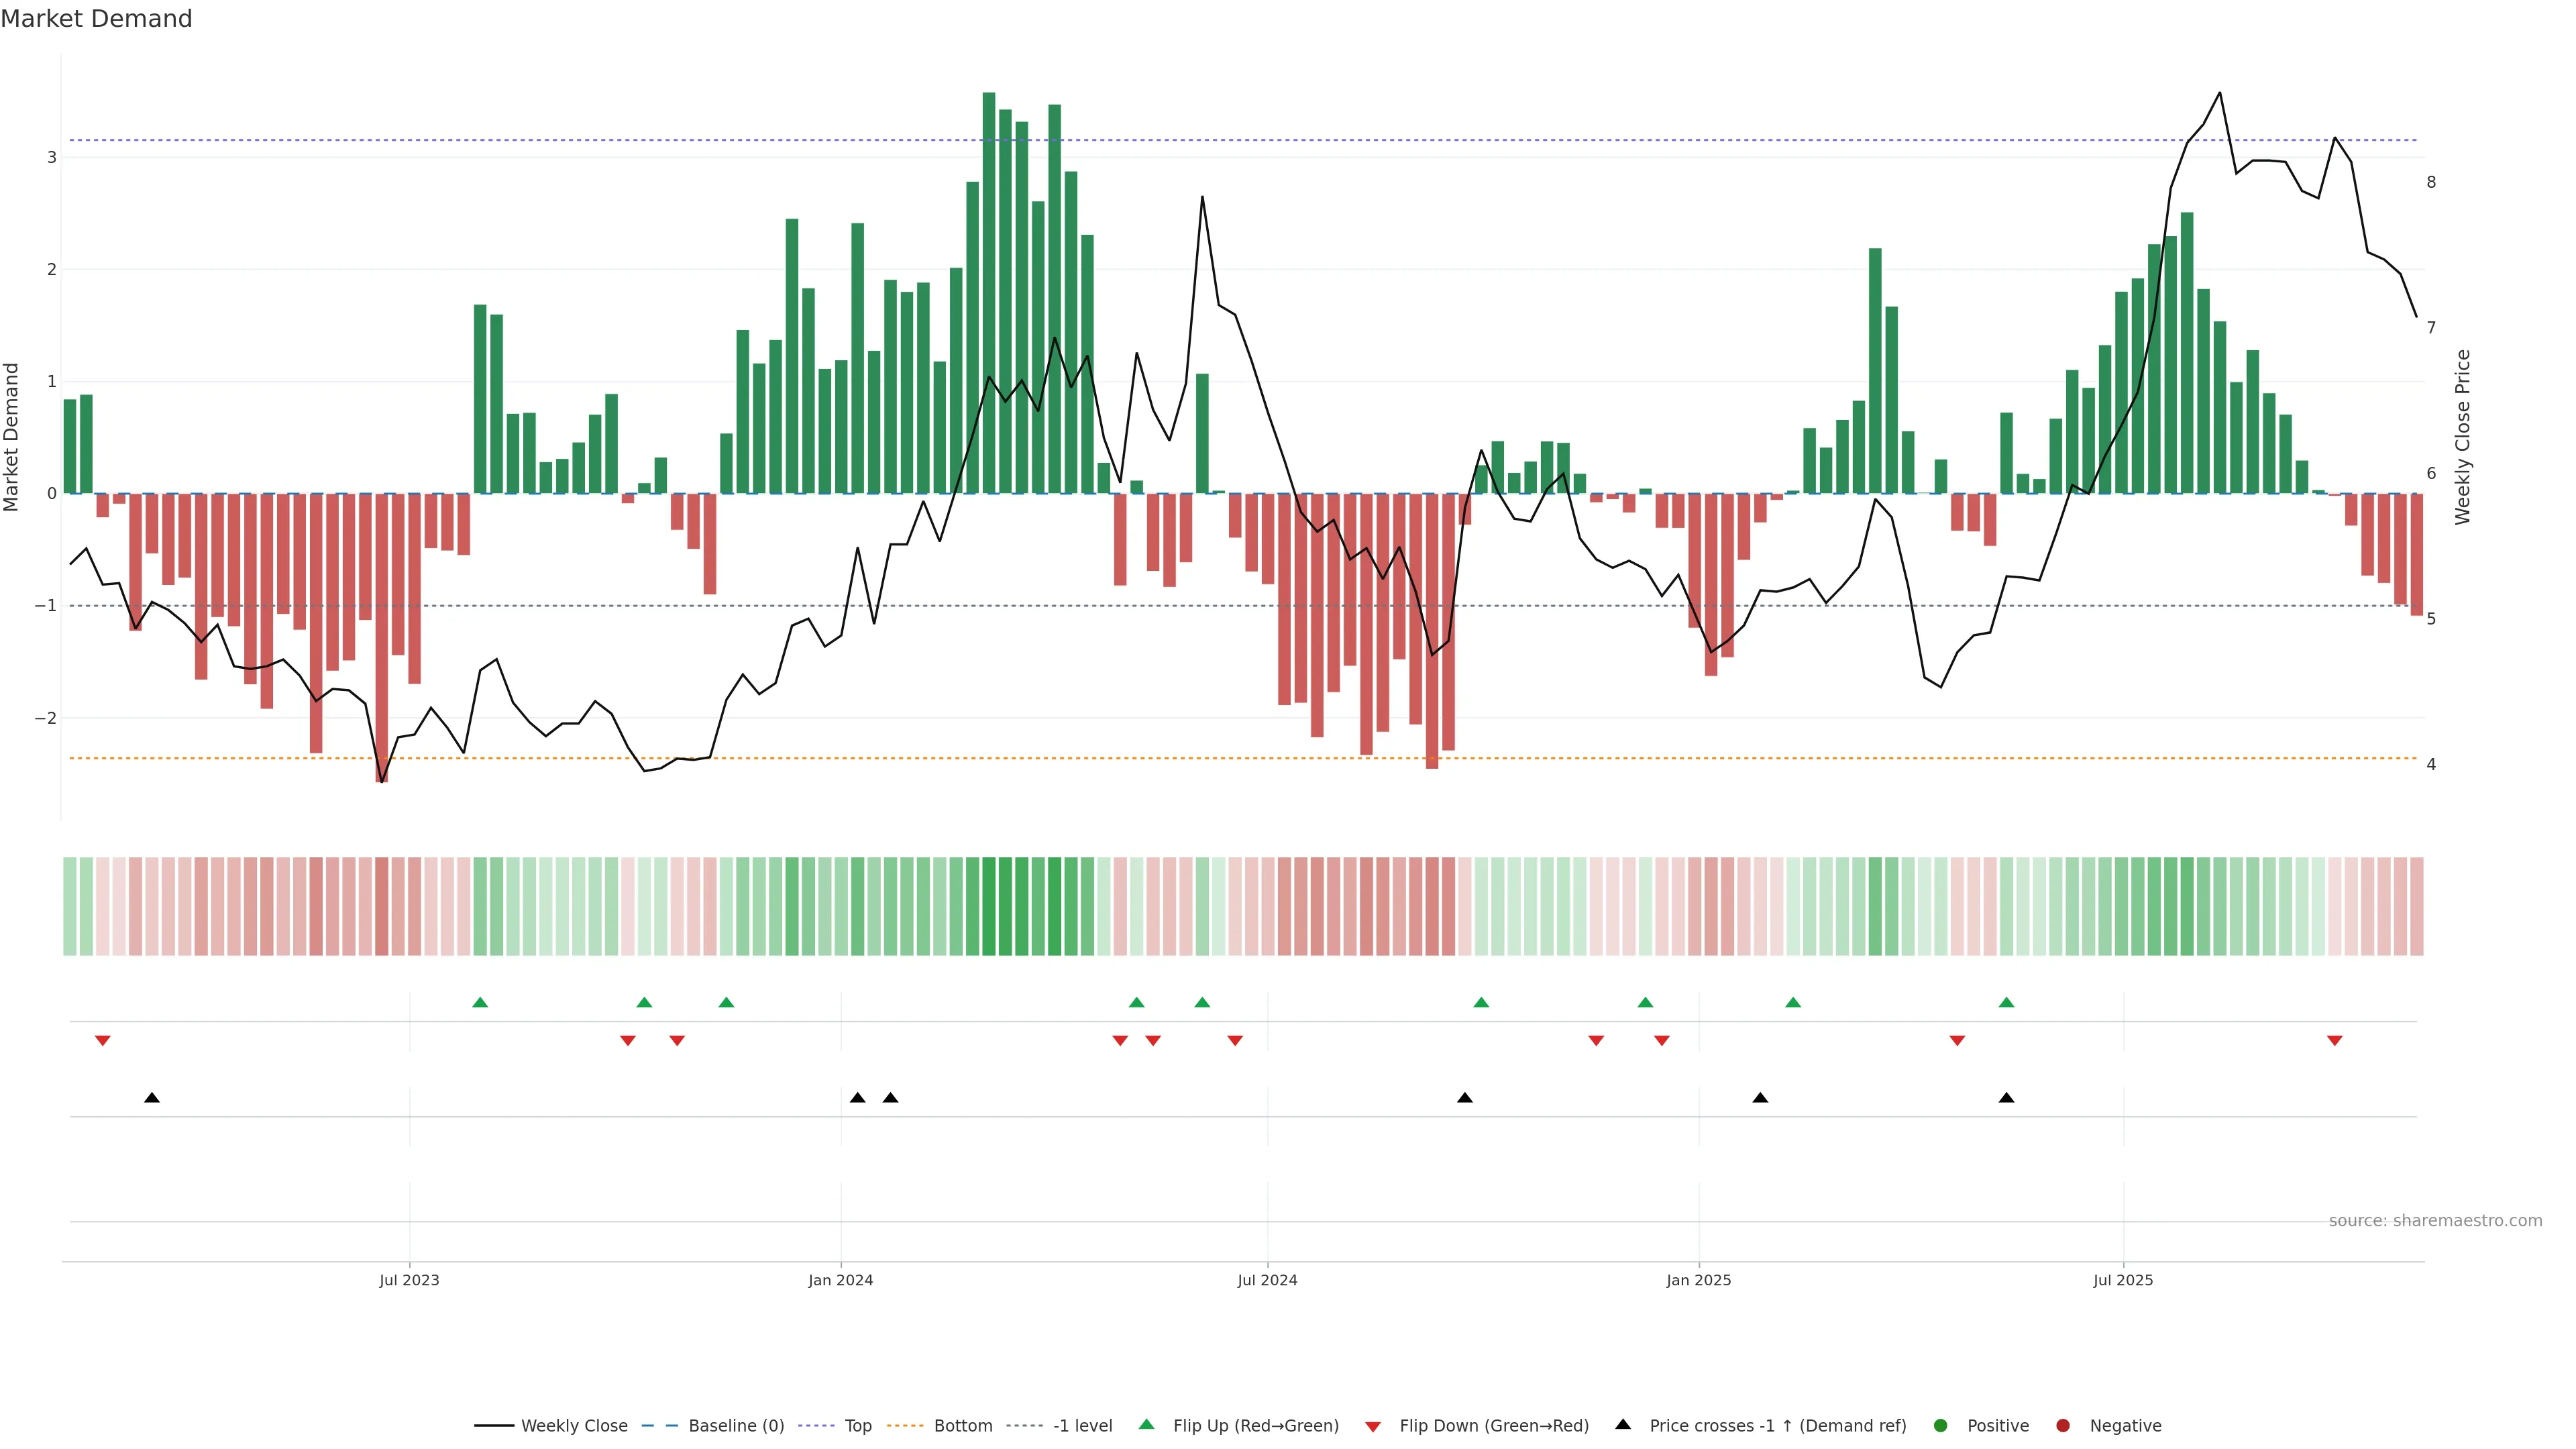Image resolution: width=2576 pixels, height=1449 pixels.
Task: Click the first green flip-up marker after Jul 2023
Action: [x=480, y=1003]
